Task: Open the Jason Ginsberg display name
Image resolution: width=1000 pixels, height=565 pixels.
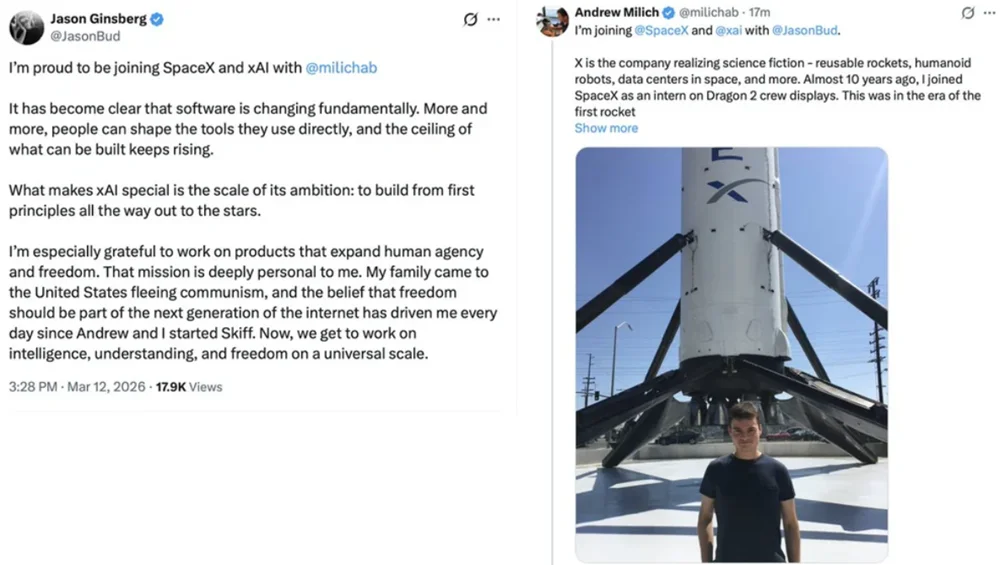Action: coord(98,19)
